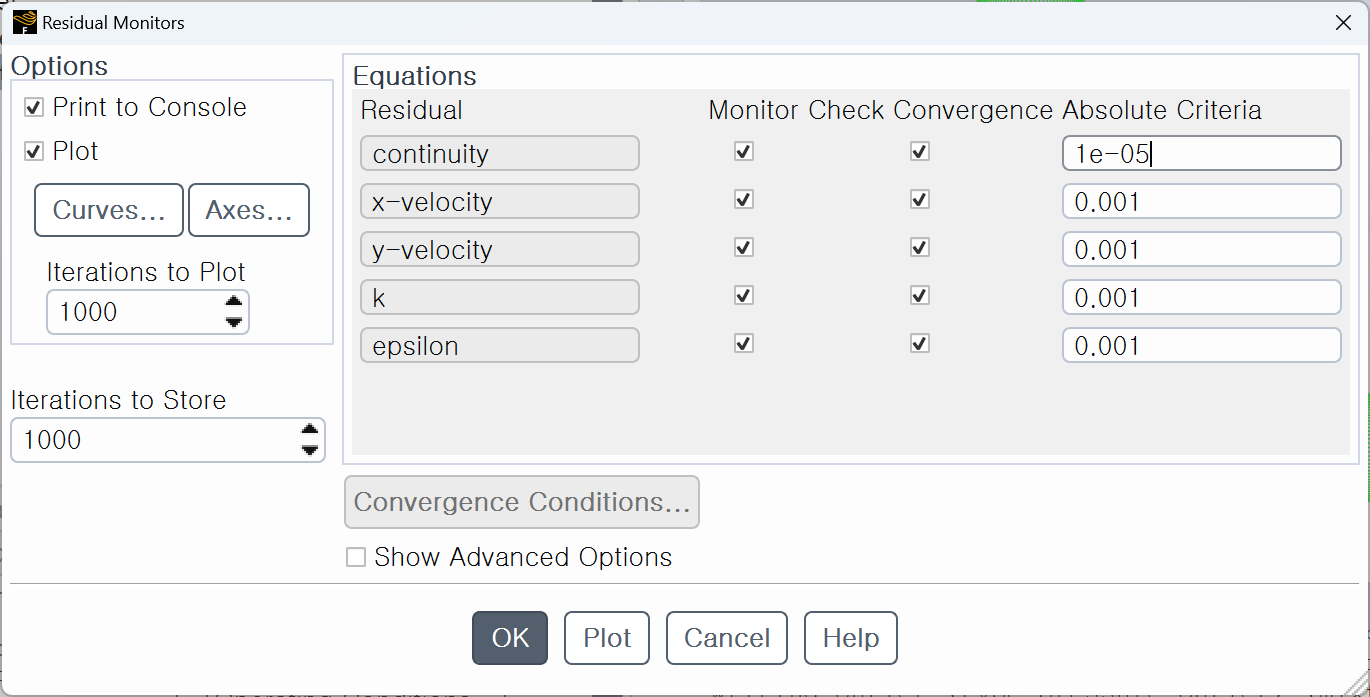
Task: Select the continuity Absolute Criteria field
Action: 1201,153
